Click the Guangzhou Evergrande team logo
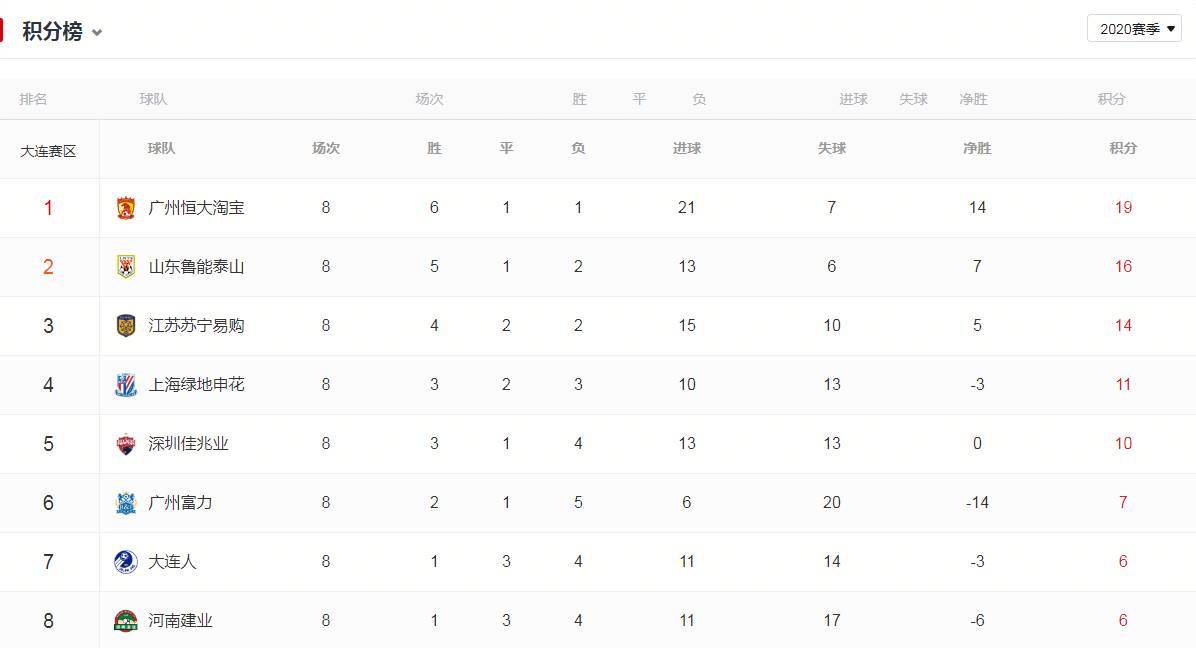Viewport: 1196px width, 648px height. tap(125, 208)
